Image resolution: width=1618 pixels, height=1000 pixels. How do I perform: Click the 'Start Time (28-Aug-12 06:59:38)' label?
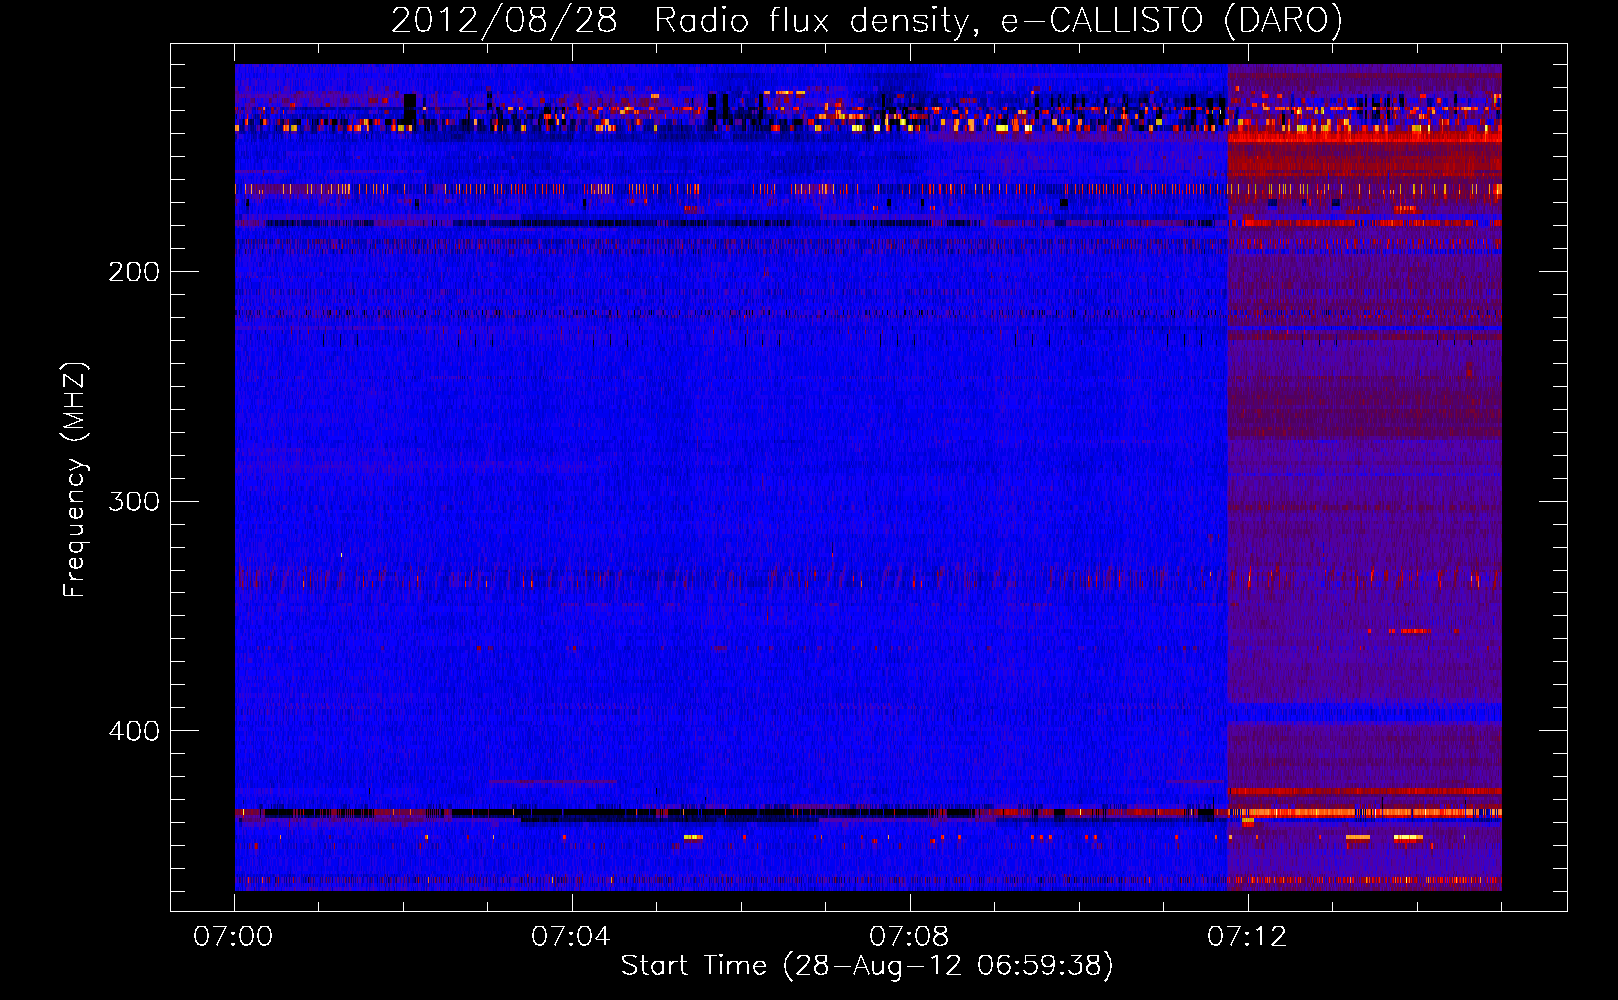pyautogui.click(x=867, y=966)
